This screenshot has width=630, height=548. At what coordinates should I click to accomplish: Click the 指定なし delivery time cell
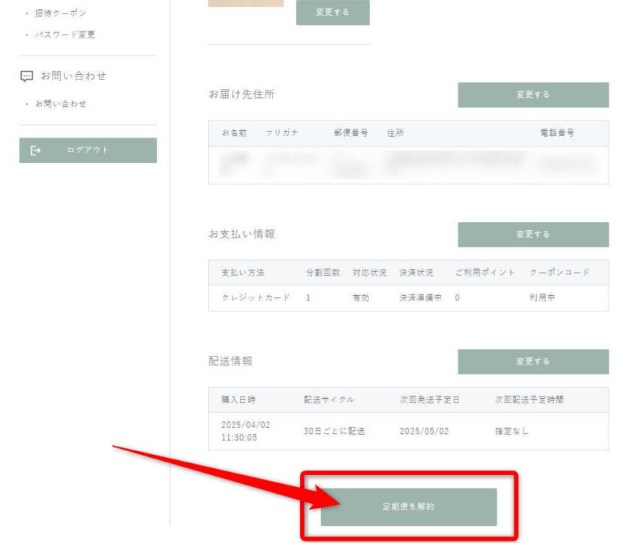511,431
